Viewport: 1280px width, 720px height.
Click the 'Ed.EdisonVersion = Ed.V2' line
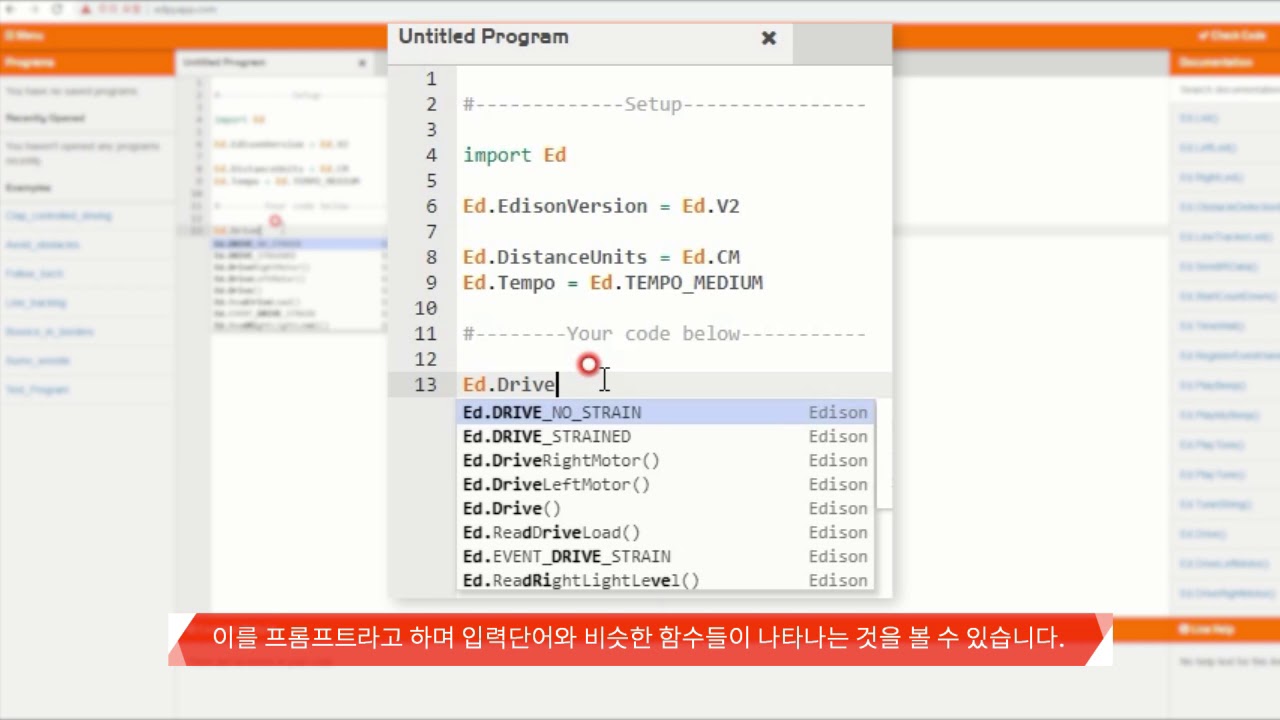tap(601, 206)
